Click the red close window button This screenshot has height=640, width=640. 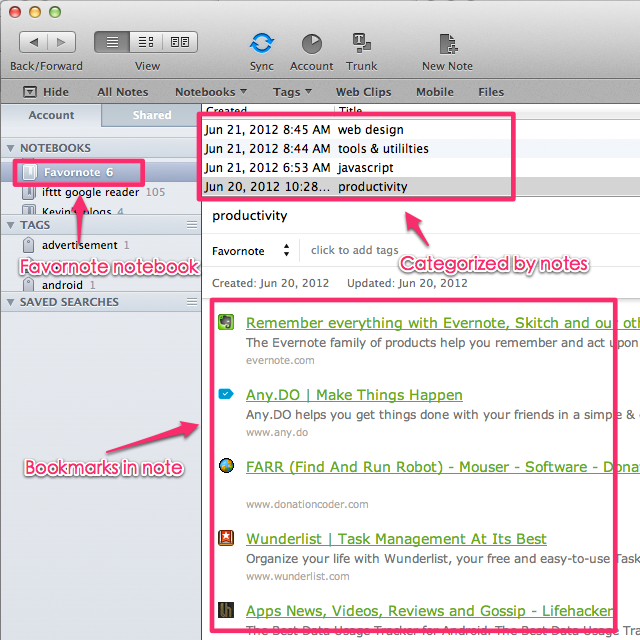(15, 12)
